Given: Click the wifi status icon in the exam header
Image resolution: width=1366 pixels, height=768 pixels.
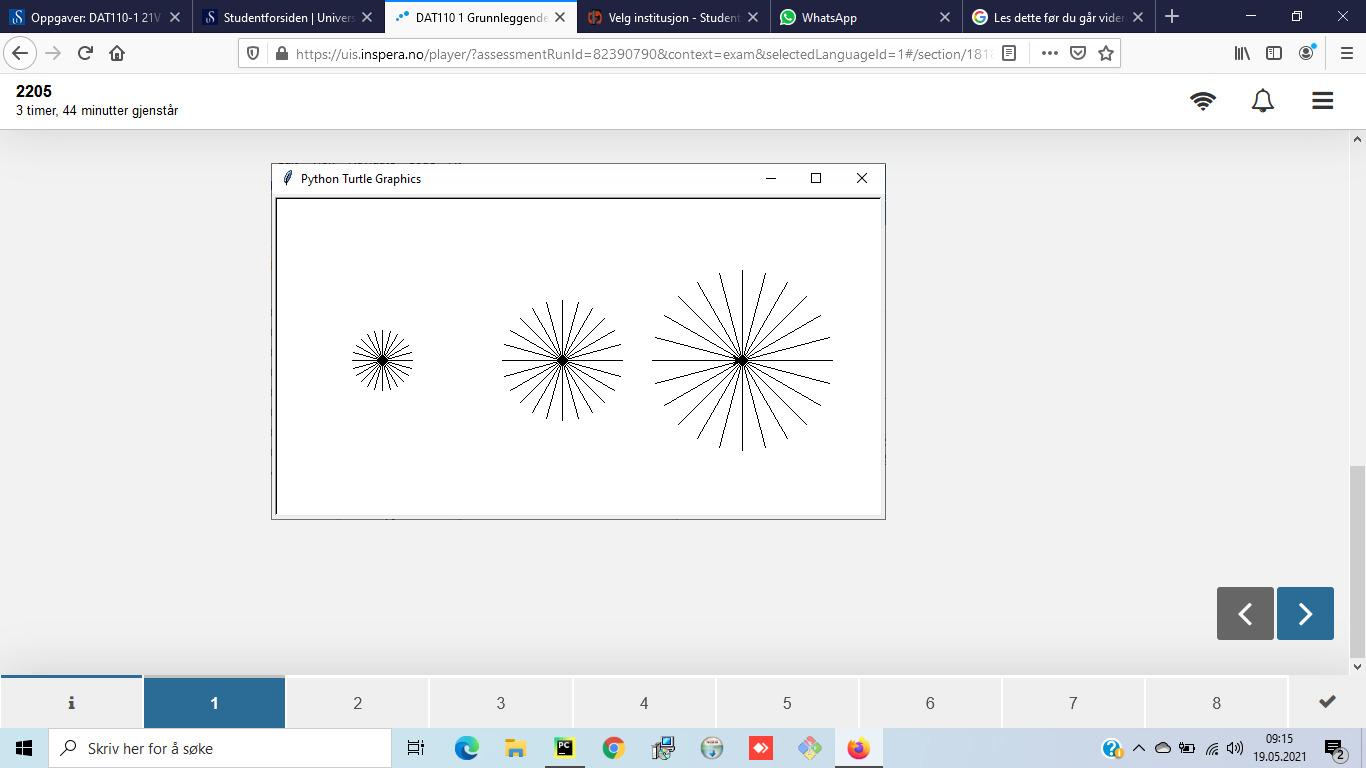Looking at the screenshot, I should [x=1203, y=100].
